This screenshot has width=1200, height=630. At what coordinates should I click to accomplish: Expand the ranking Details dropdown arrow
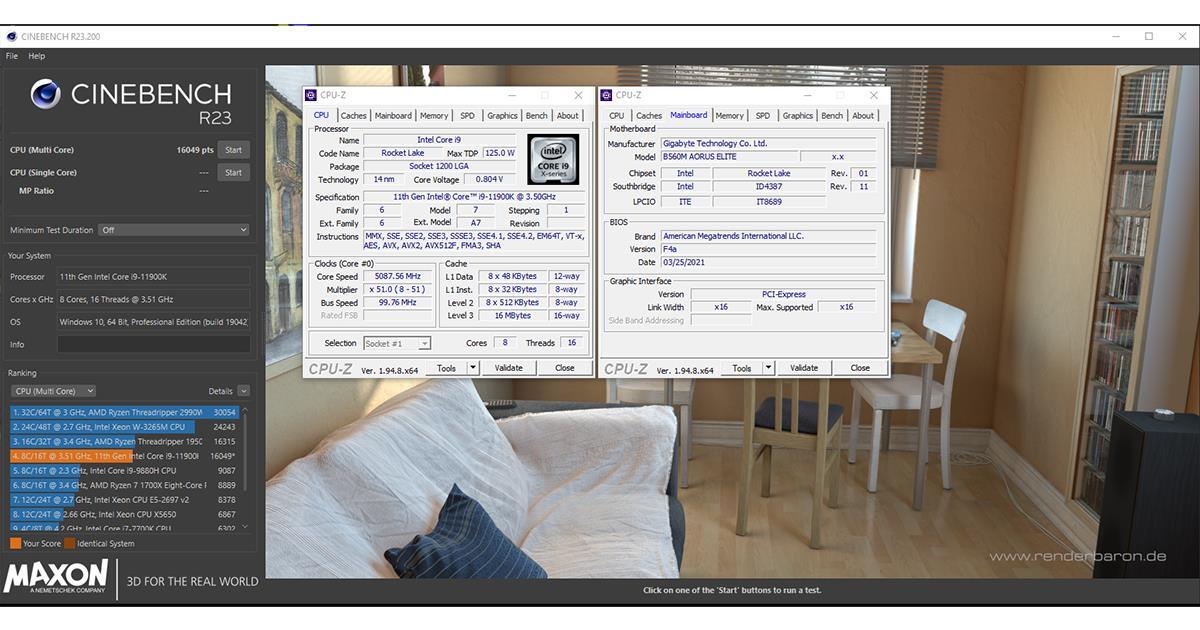coord(244,391)
